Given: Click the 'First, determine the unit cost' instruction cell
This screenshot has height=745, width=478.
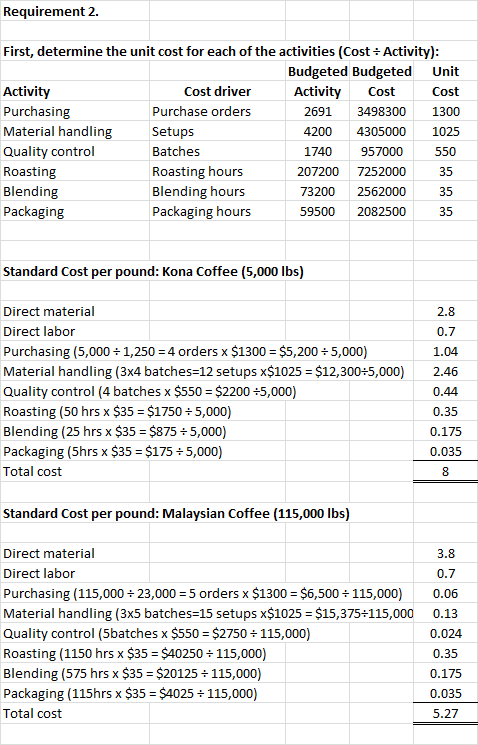Looking at the screenshot, I should point(221,51).
